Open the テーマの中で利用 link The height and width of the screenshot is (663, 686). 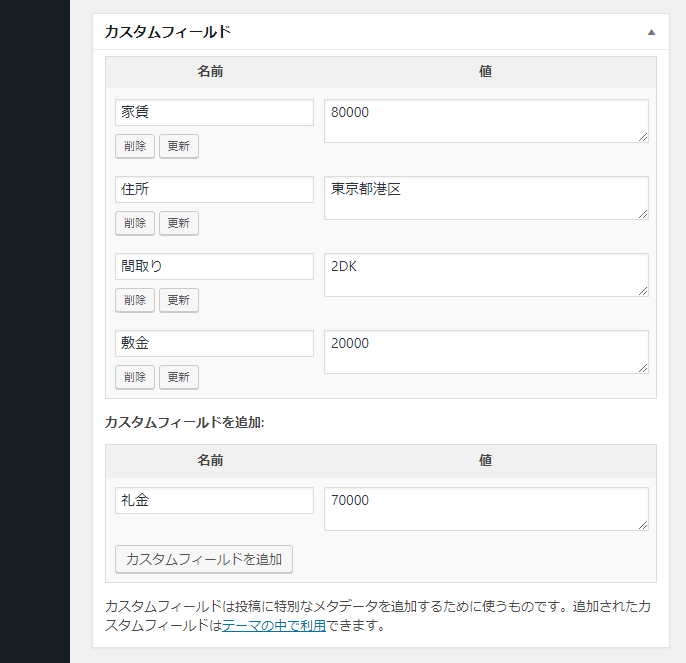[273, 626]
